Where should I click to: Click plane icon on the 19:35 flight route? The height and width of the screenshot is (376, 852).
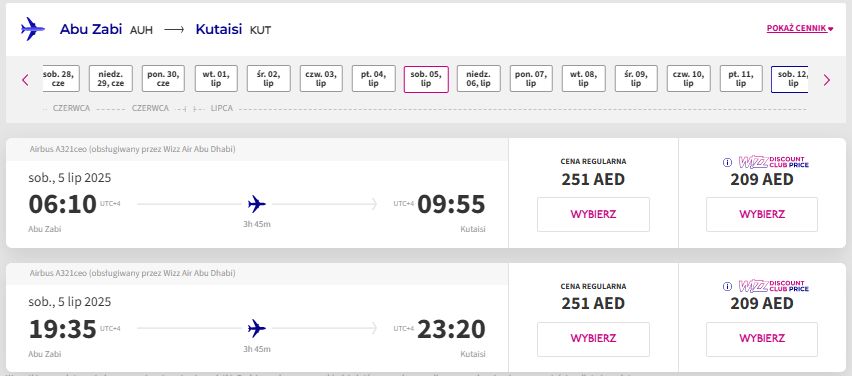(x=256, y=328)
